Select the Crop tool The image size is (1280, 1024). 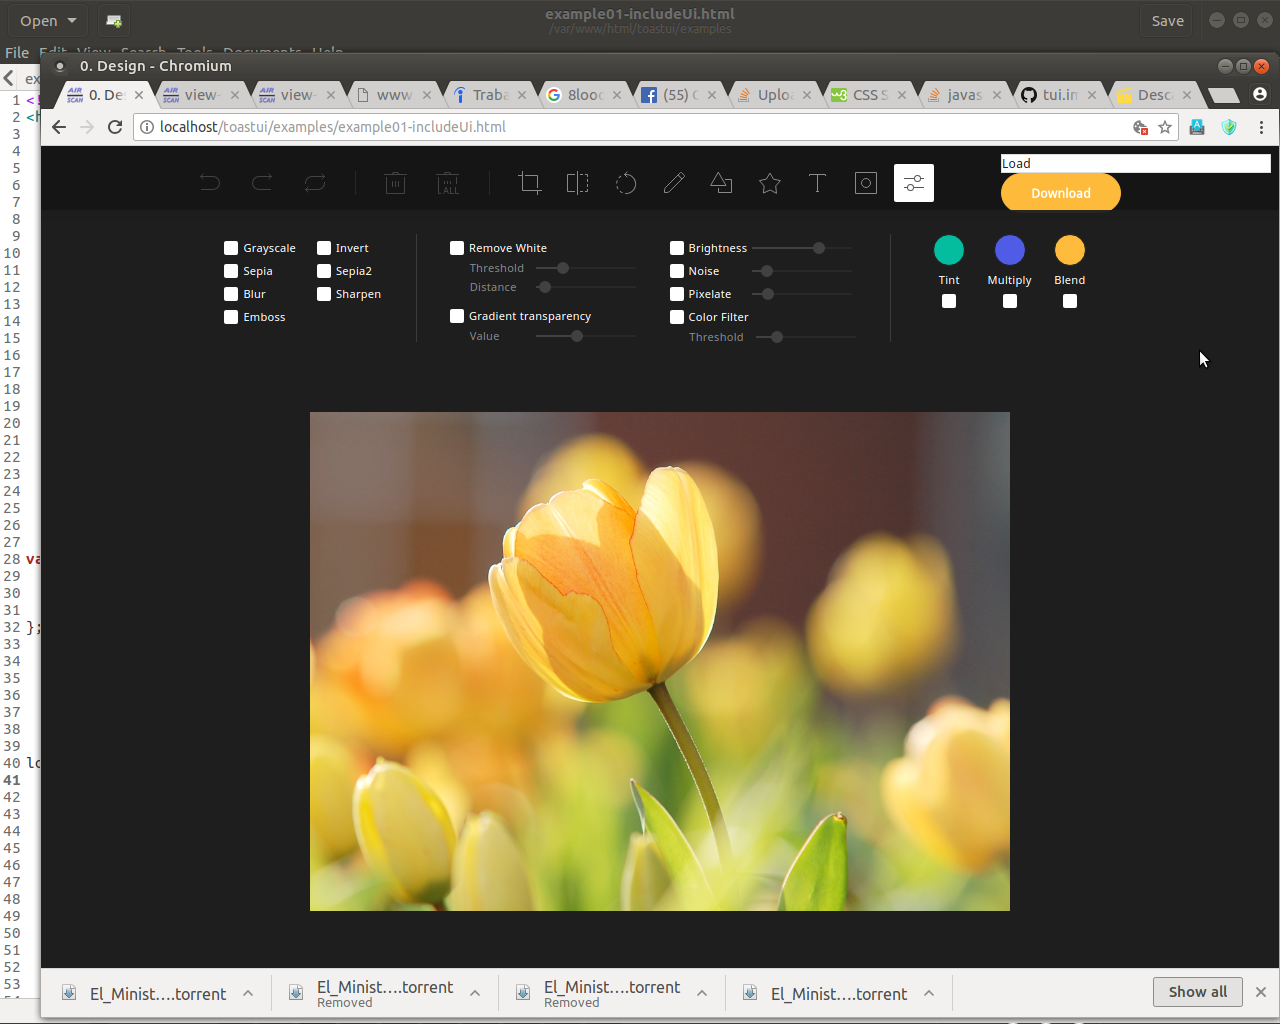[x=529, y=183]
